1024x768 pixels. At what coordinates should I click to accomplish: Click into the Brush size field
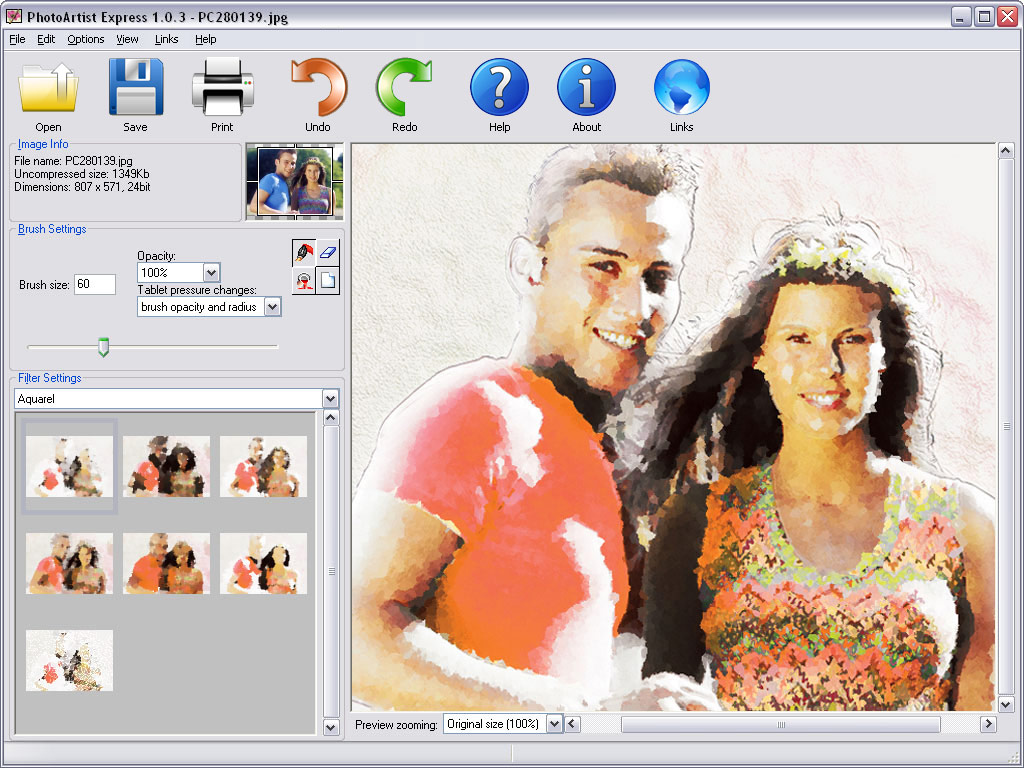click(95, 284)
